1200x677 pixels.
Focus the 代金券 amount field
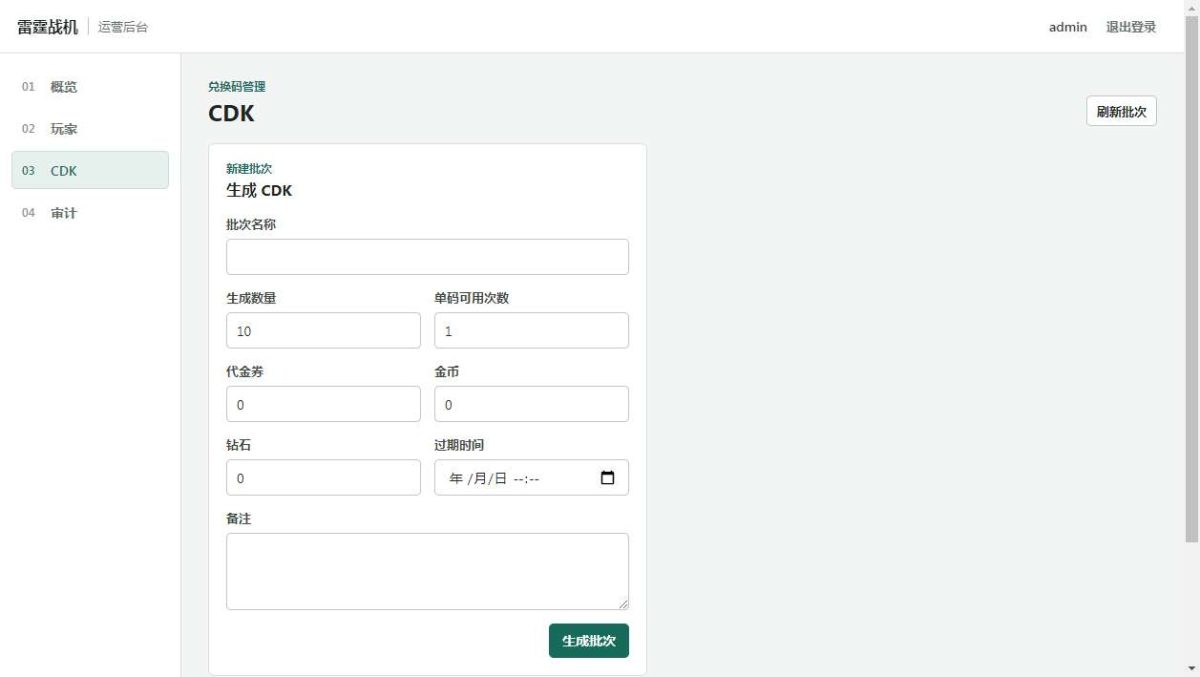(323, 404)
